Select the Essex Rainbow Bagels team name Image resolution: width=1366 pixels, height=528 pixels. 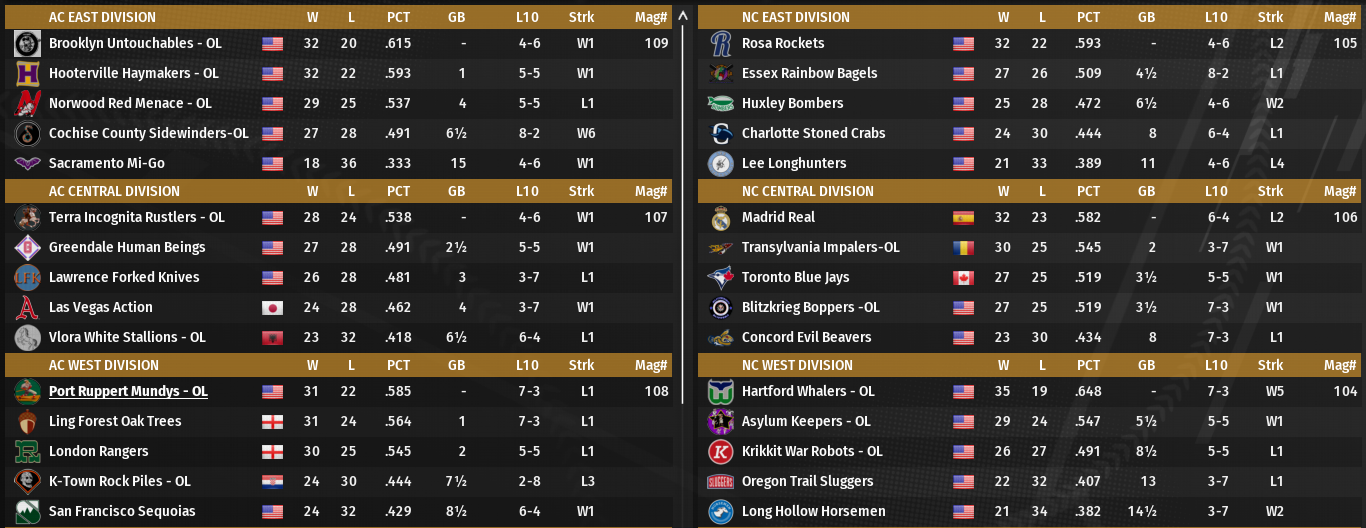[809, 74]
